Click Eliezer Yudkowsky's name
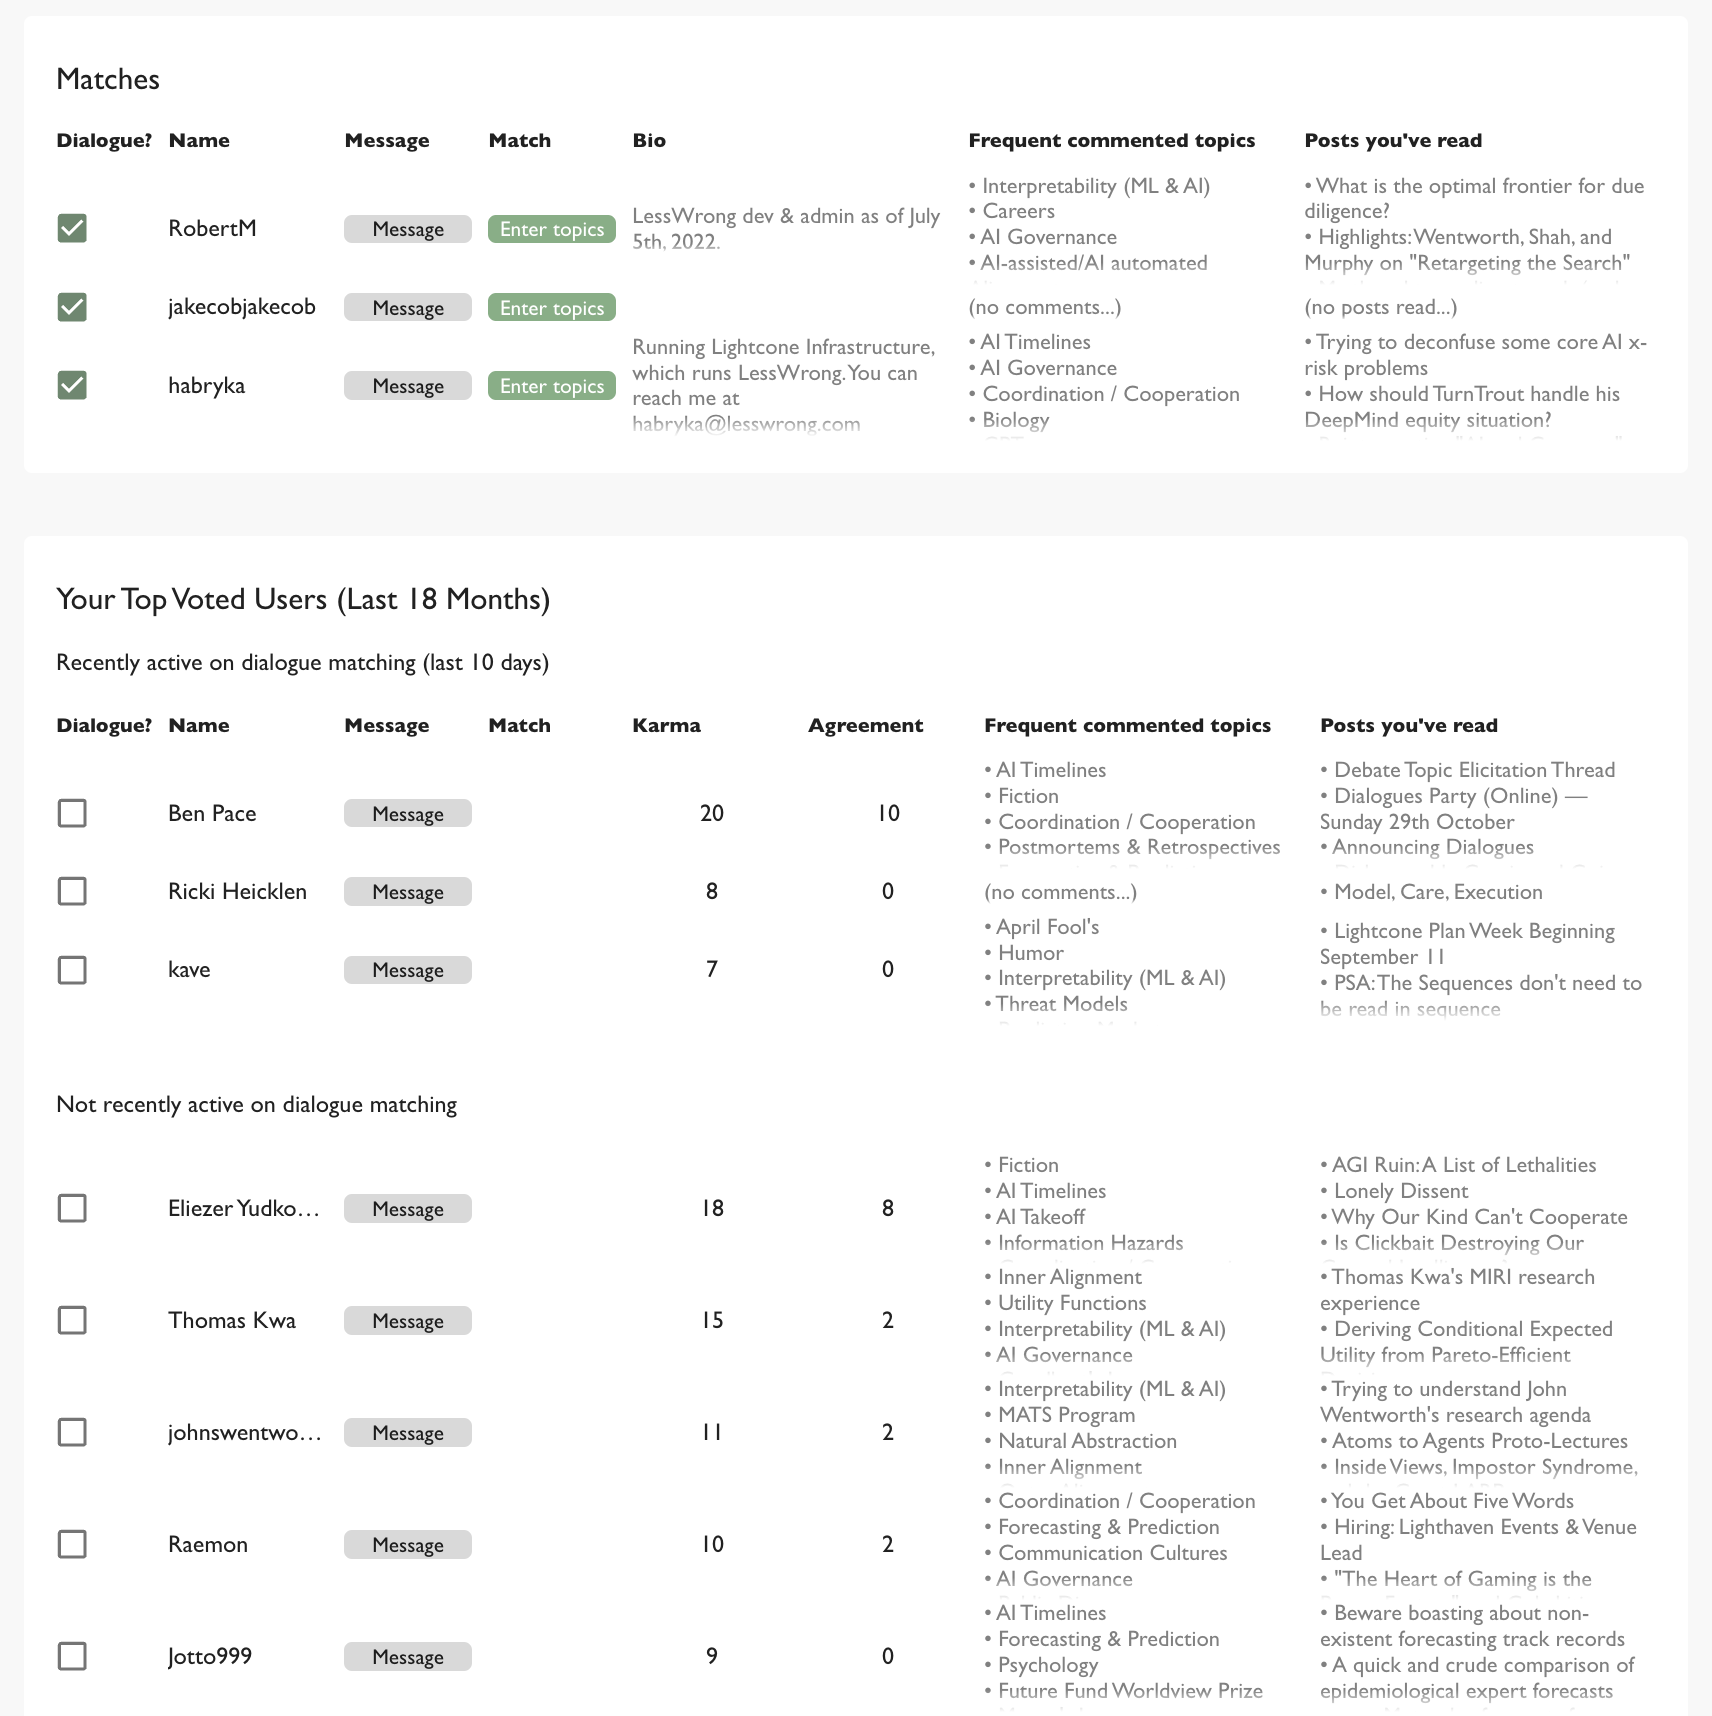This screenshot has width=1712, height=1716. point(243,1208)
